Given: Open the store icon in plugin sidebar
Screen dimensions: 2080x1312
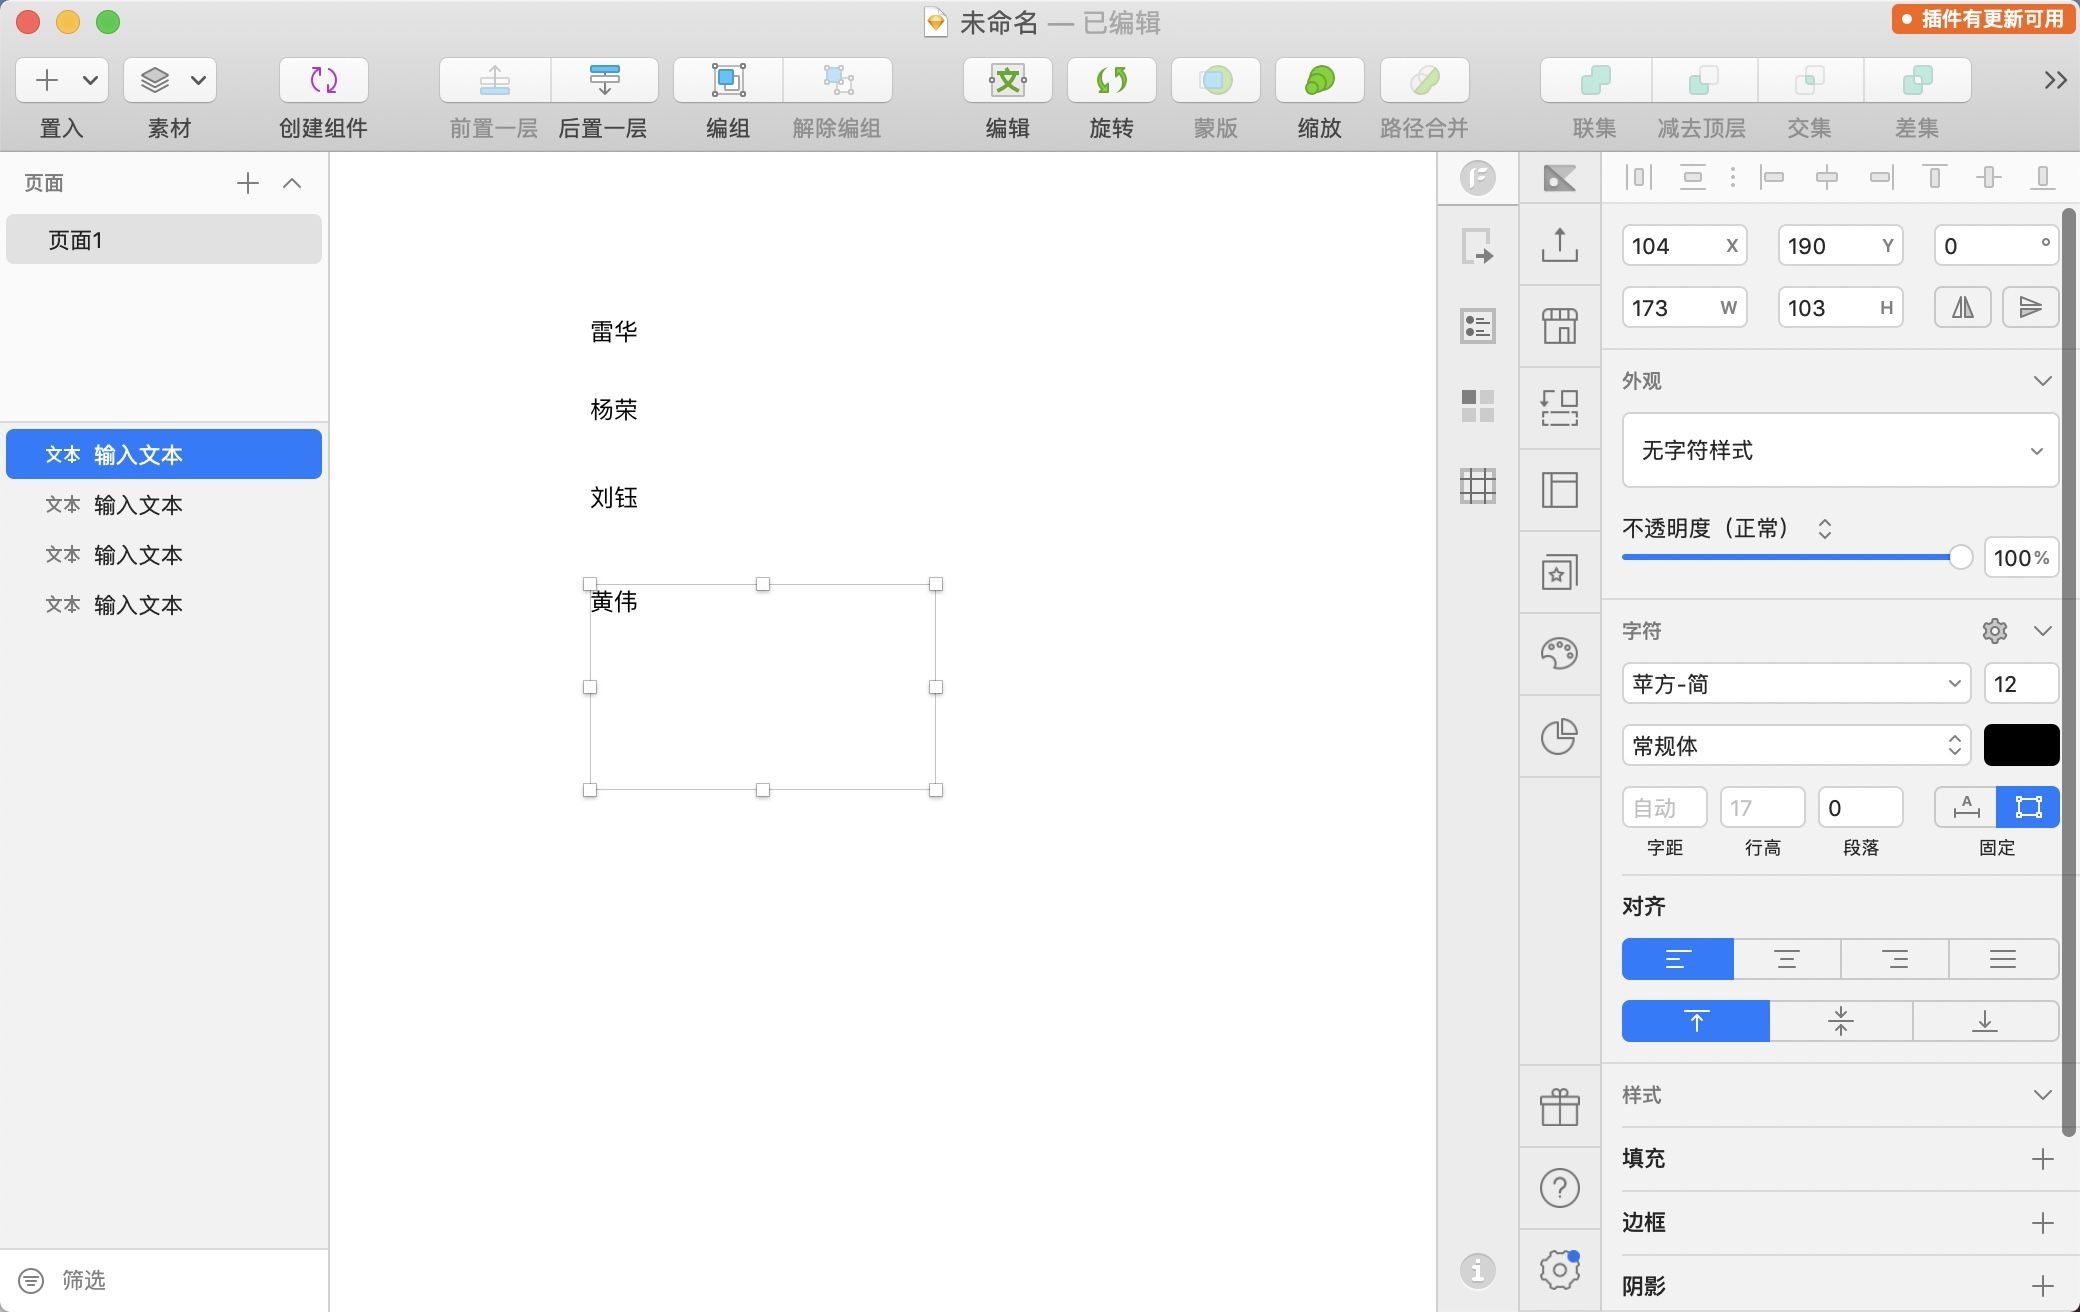Looking at the screenshot, I should pyautogui.click(x=1560, y=326).
